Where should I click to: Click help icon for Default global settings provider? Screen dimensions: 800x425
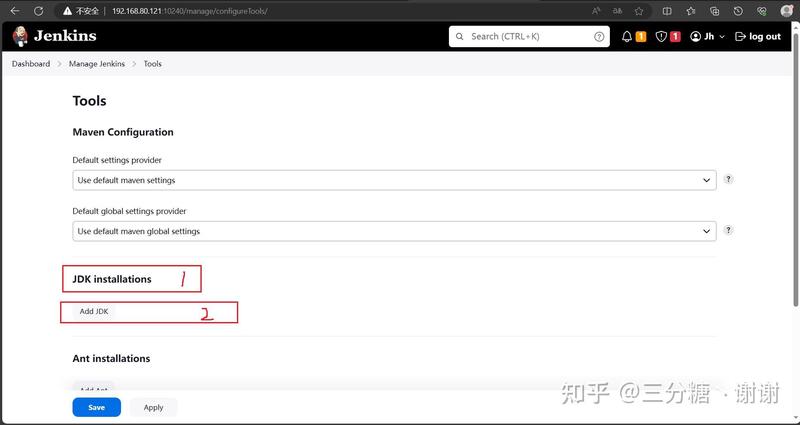(x=729, y=230)
